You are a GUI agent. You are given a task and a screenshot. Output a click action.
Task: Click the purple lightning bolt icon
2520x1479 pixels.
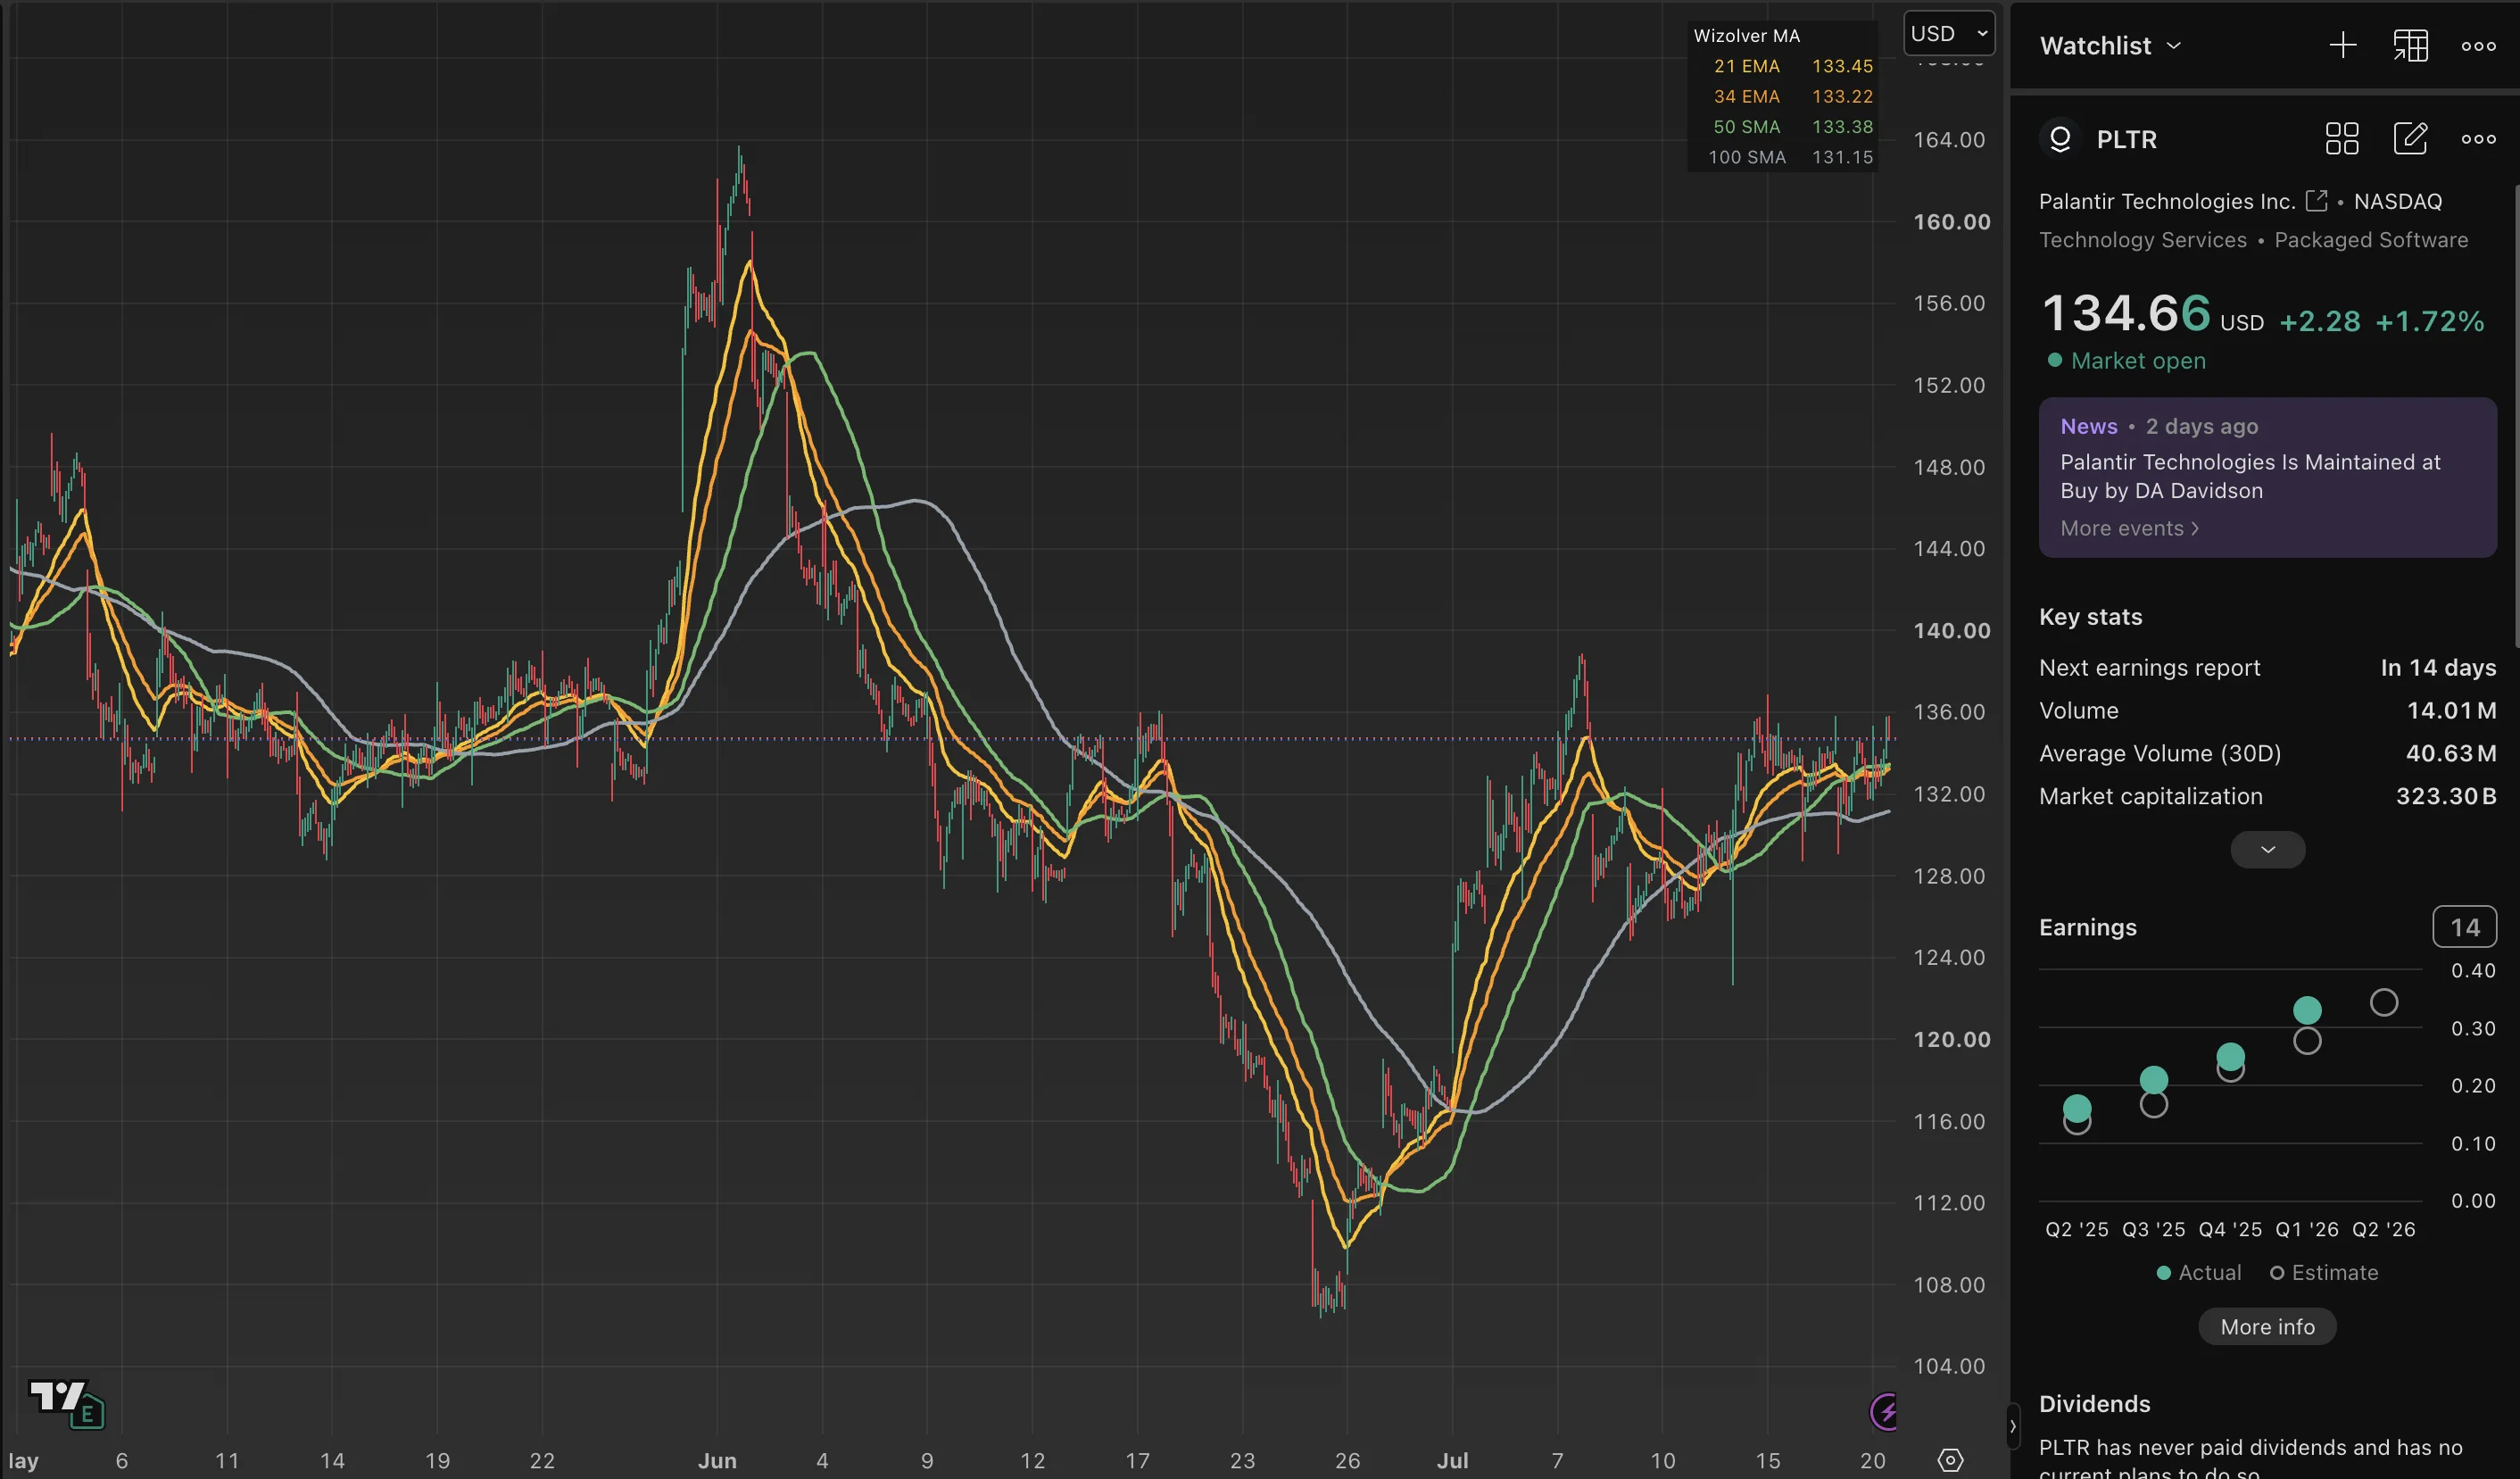pyautogui.click(x=1884, y=1412)
